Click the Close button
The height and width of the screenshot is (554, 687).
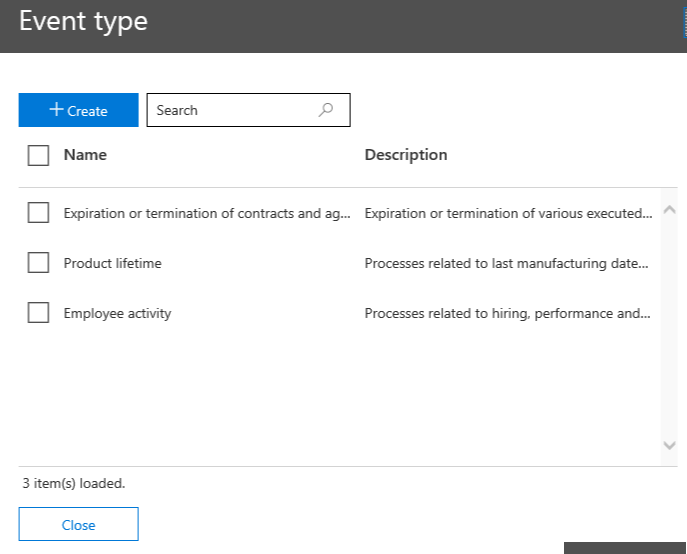click(x=78, y=525)
